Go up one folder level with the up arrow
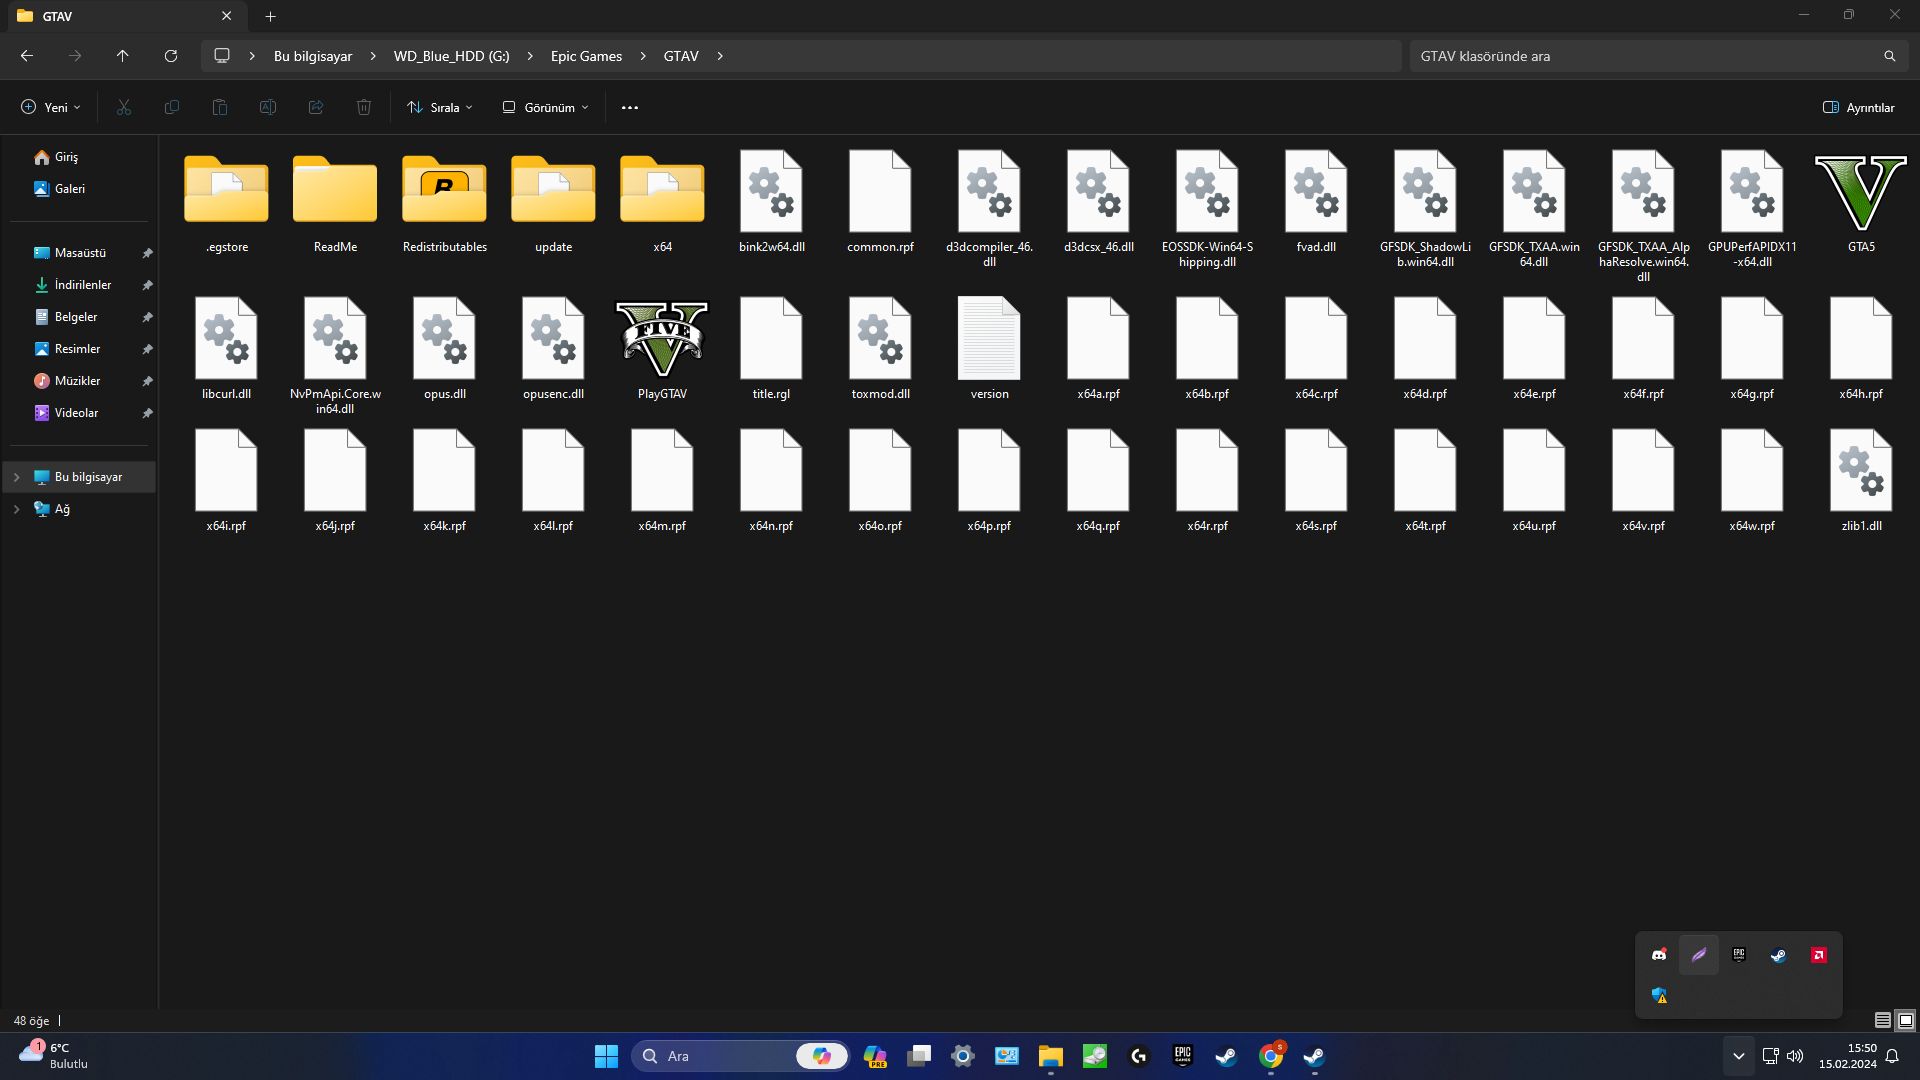The width and height of the screenshot is (1920, 1080). pyautogui.click(x=122, y=56)
